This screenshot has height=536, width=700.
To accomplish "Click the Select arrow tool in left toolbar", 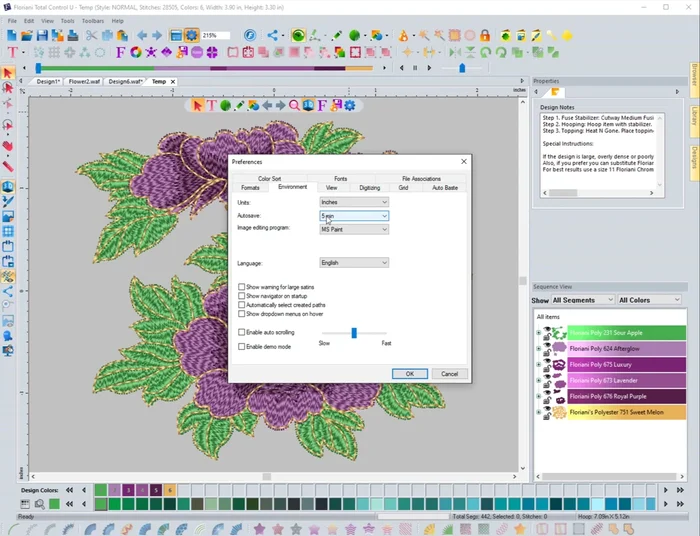I will pos(8,73).
